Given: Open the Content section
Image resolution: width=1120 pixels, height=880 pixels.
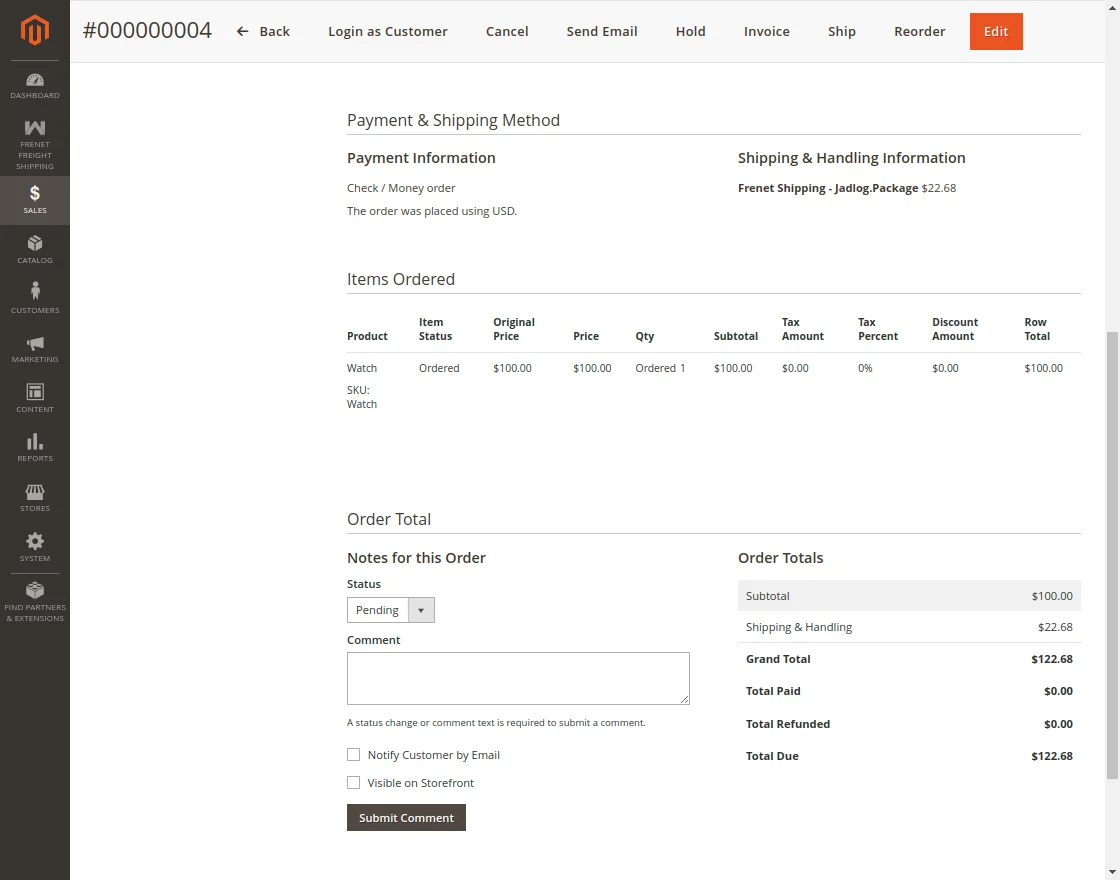Looking at the screenshot, I should (x=35, y=397).
